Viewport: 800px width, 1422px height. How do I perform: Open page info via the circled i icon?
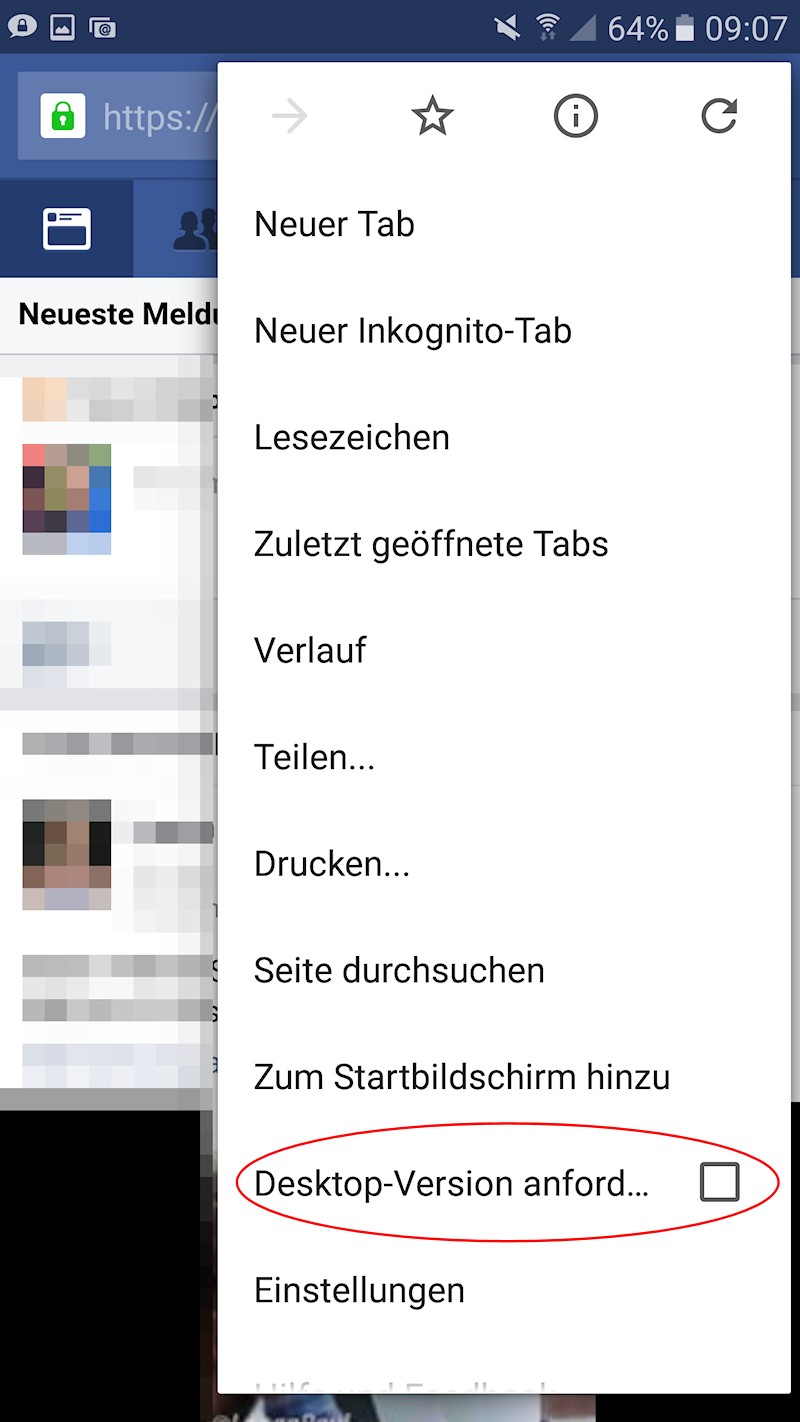tap(575, 117)
